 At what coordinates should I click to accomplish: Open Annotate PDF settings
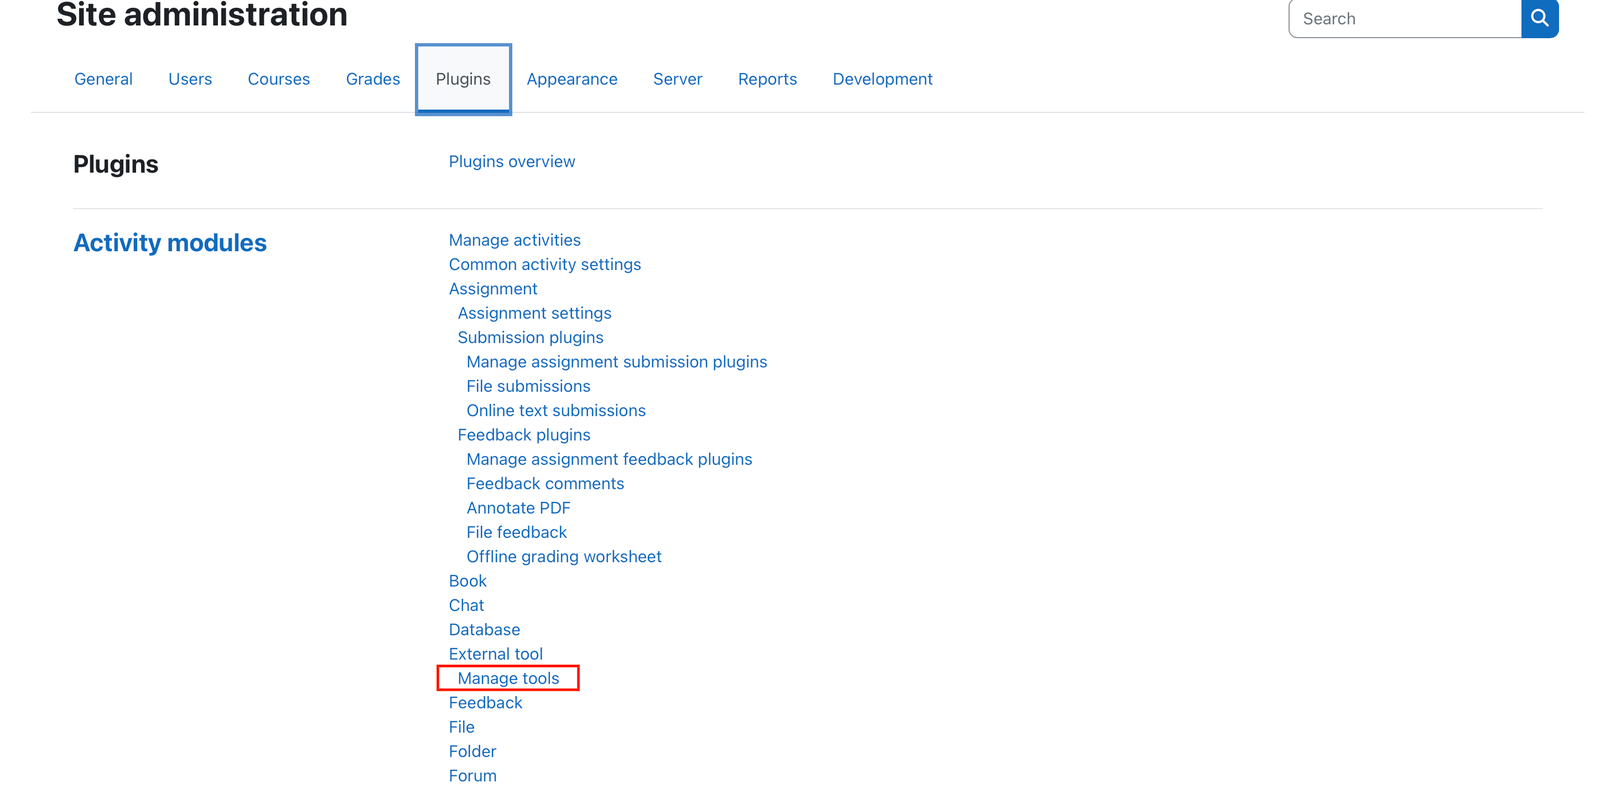tap(518, 508)
